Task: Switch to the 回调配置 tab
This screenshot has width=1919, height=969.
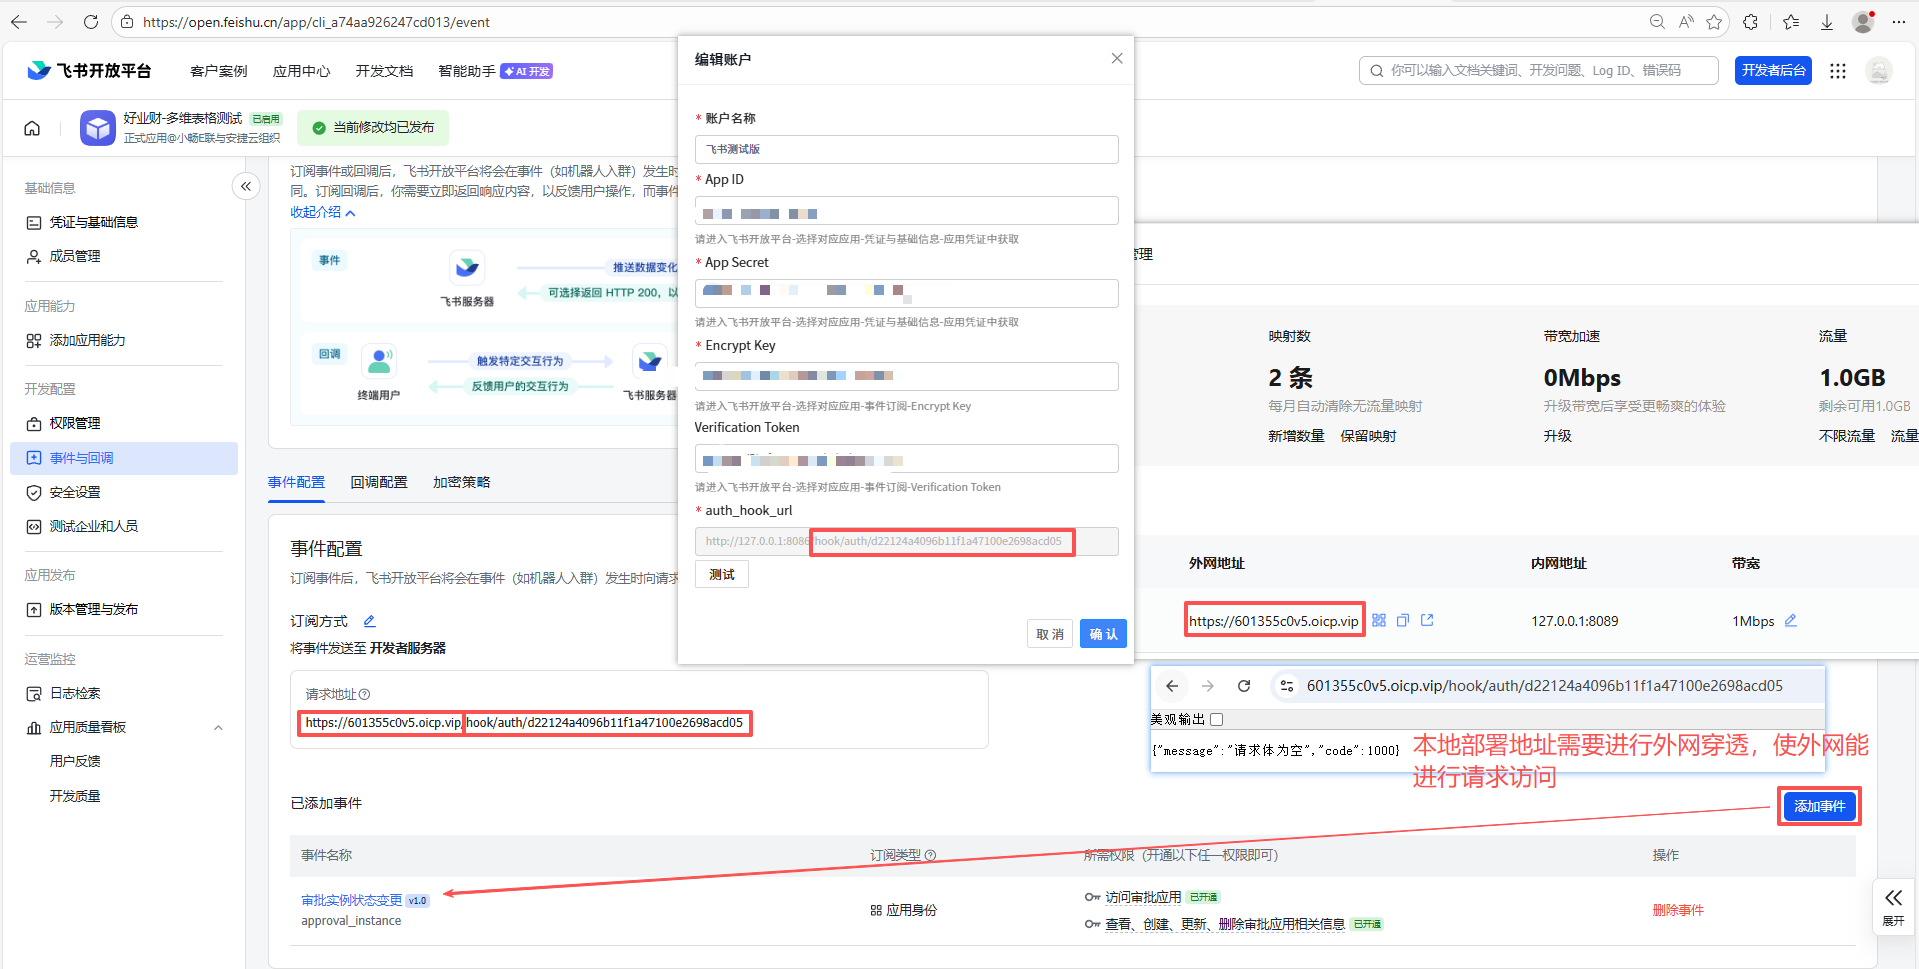Action: (379, 482)
